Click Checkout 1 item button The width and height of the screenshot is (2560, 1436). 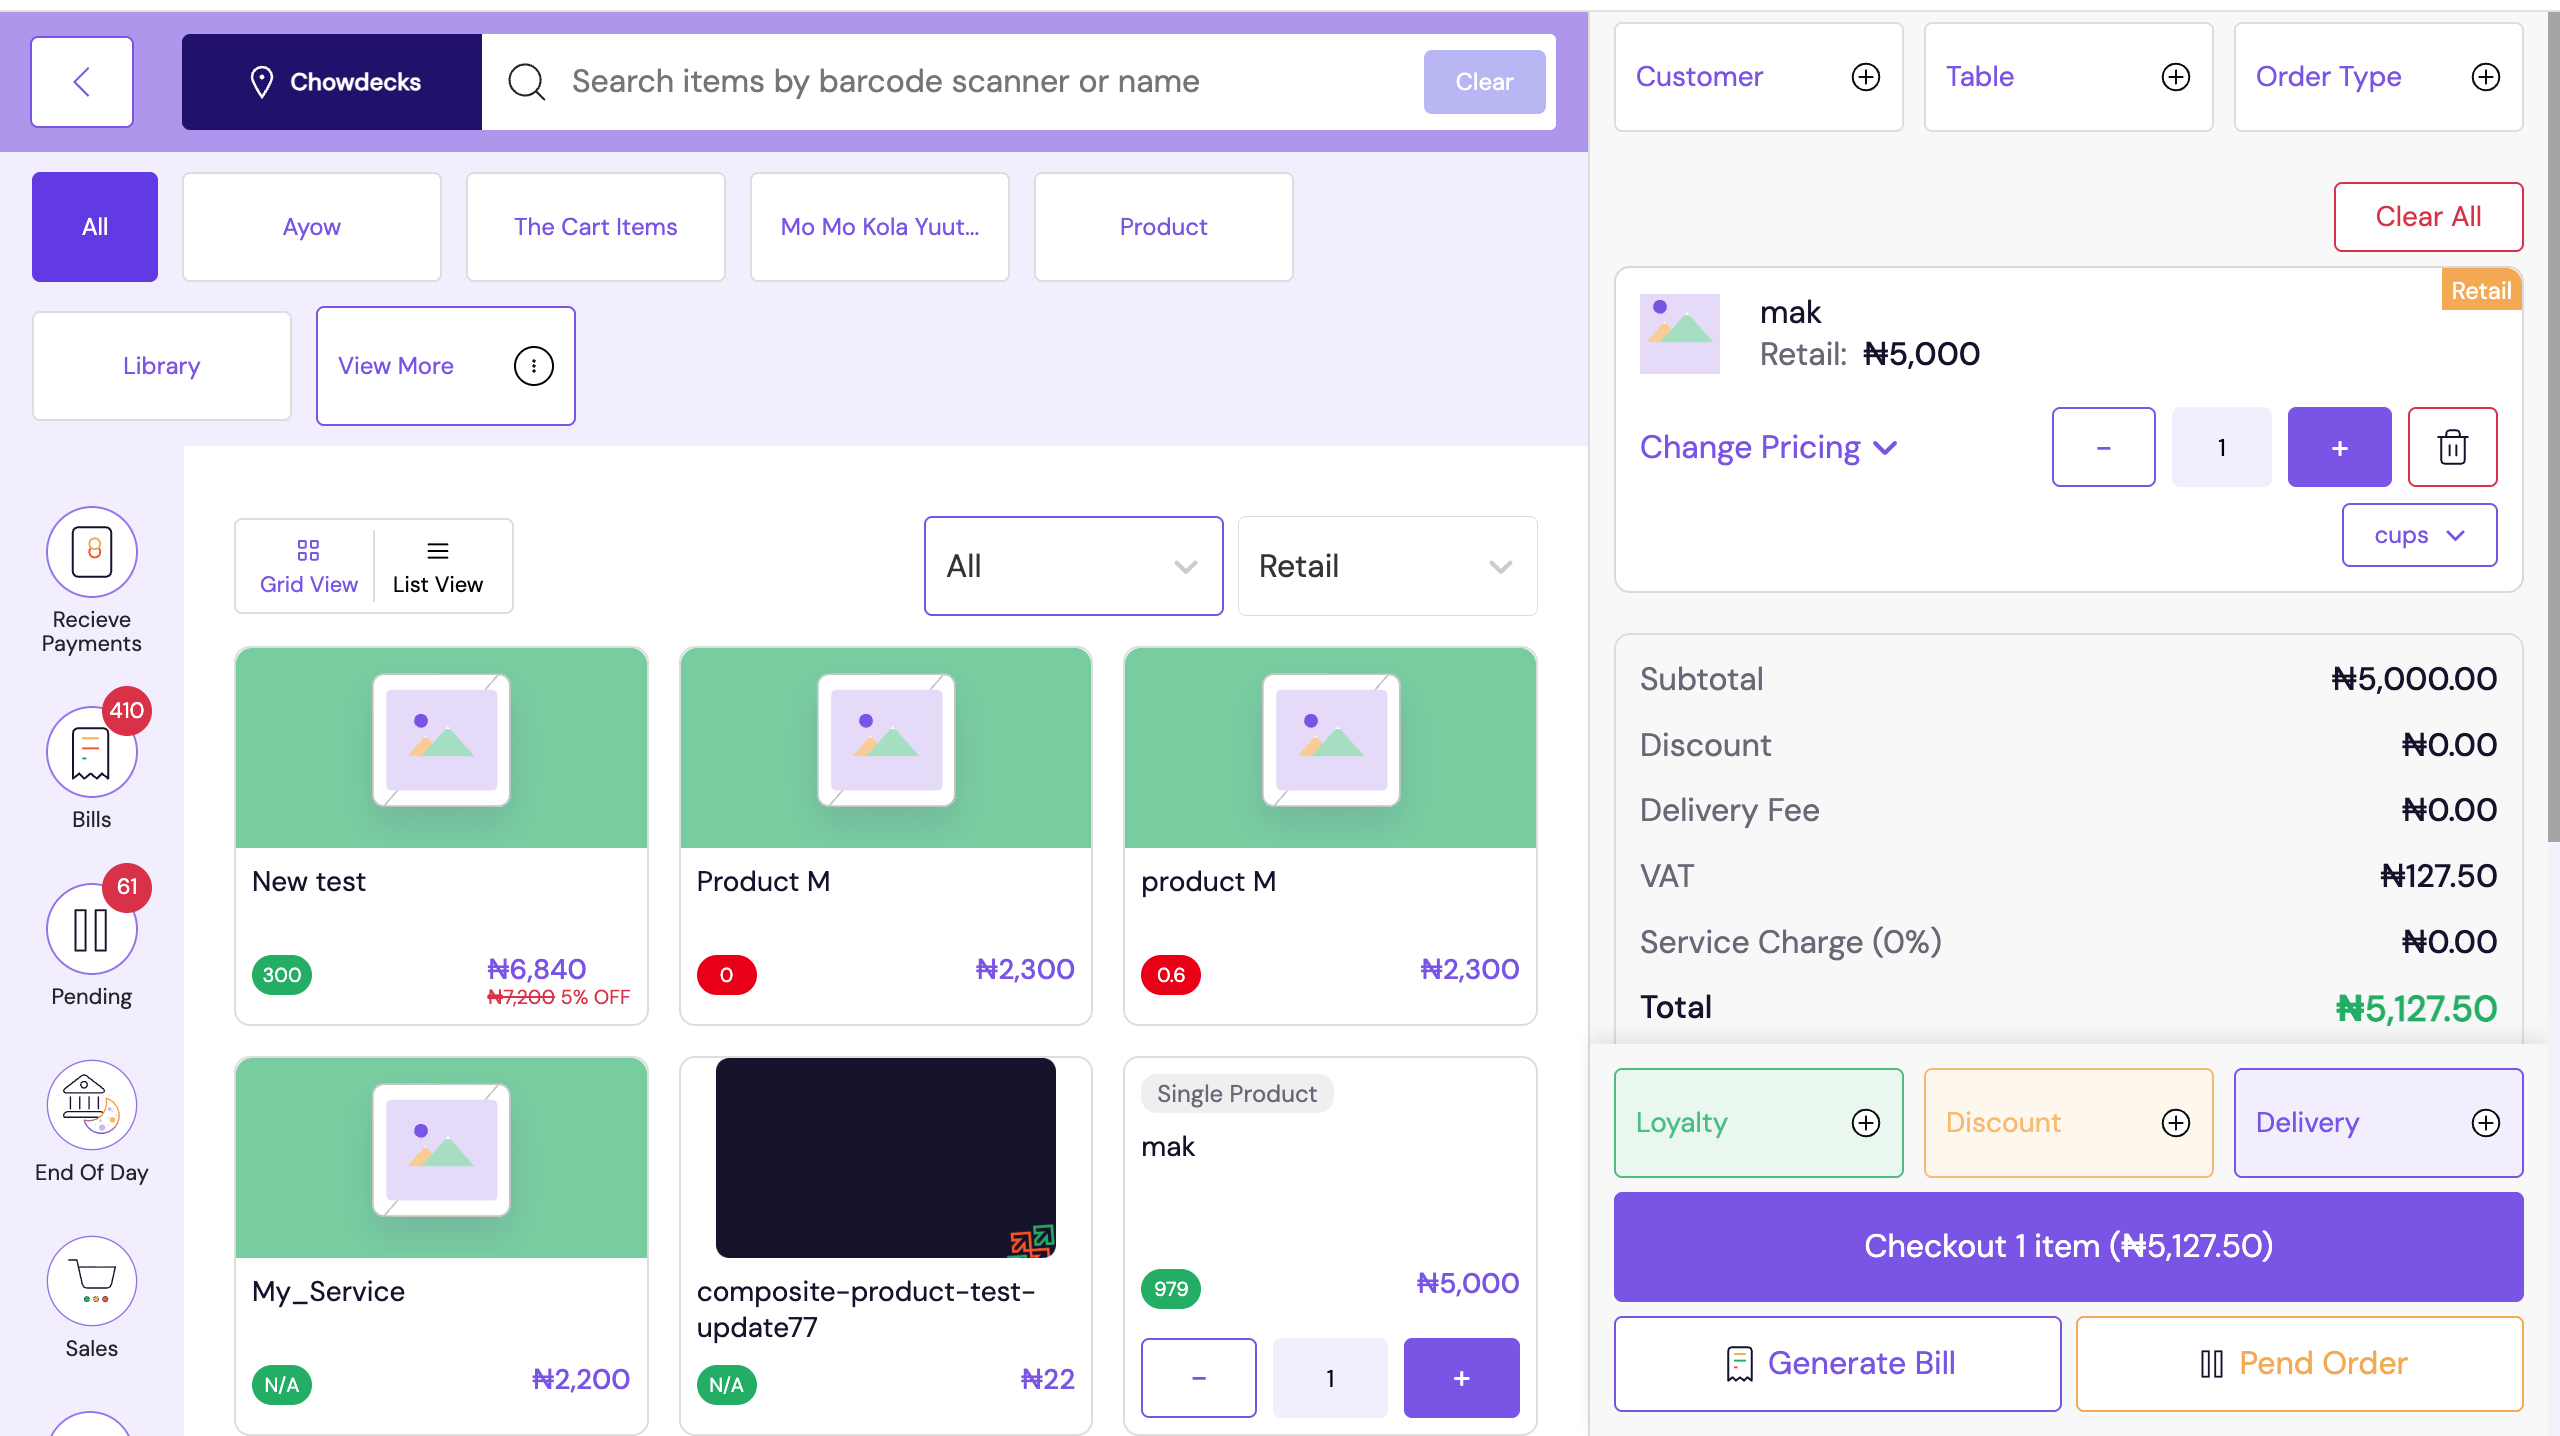click(2067, 1246)
